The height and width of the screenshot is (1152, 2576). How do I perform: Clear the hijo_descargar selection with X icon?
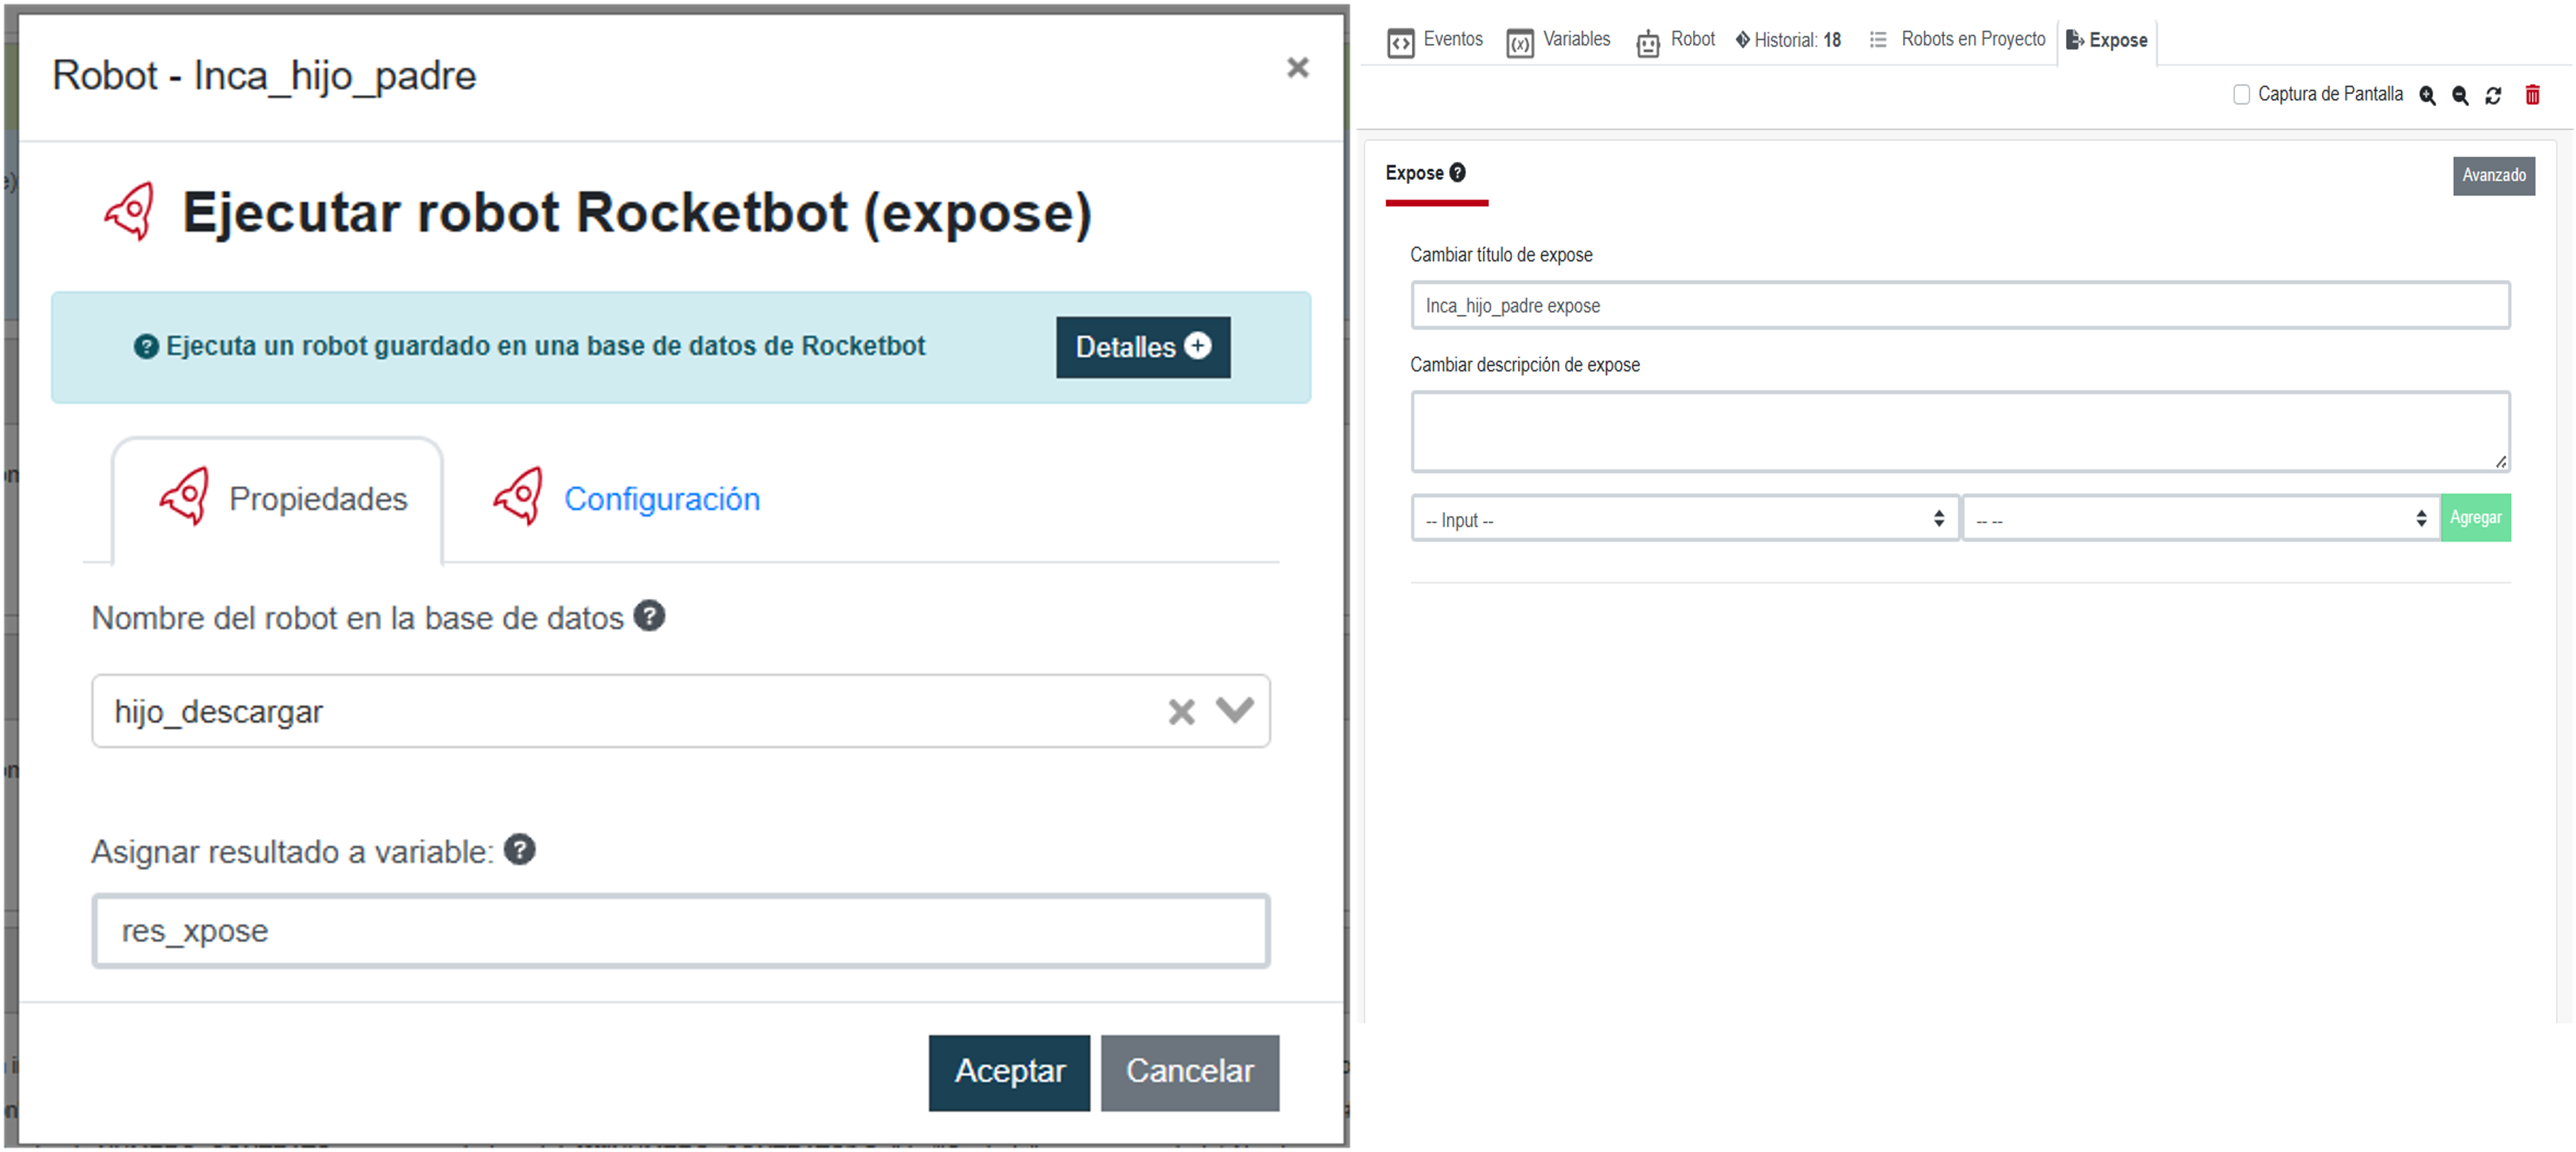[1181, 711]
